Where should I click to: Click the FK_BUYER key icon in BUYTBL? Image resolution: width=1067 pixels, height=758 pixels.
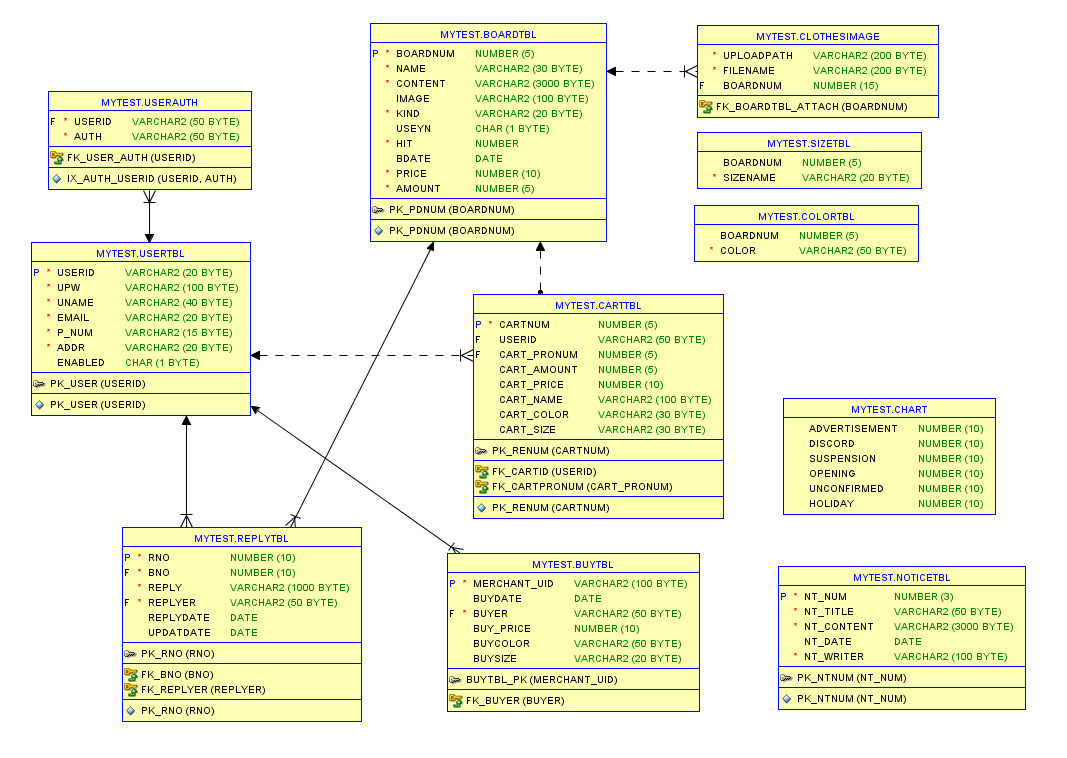tap(457, 700)
